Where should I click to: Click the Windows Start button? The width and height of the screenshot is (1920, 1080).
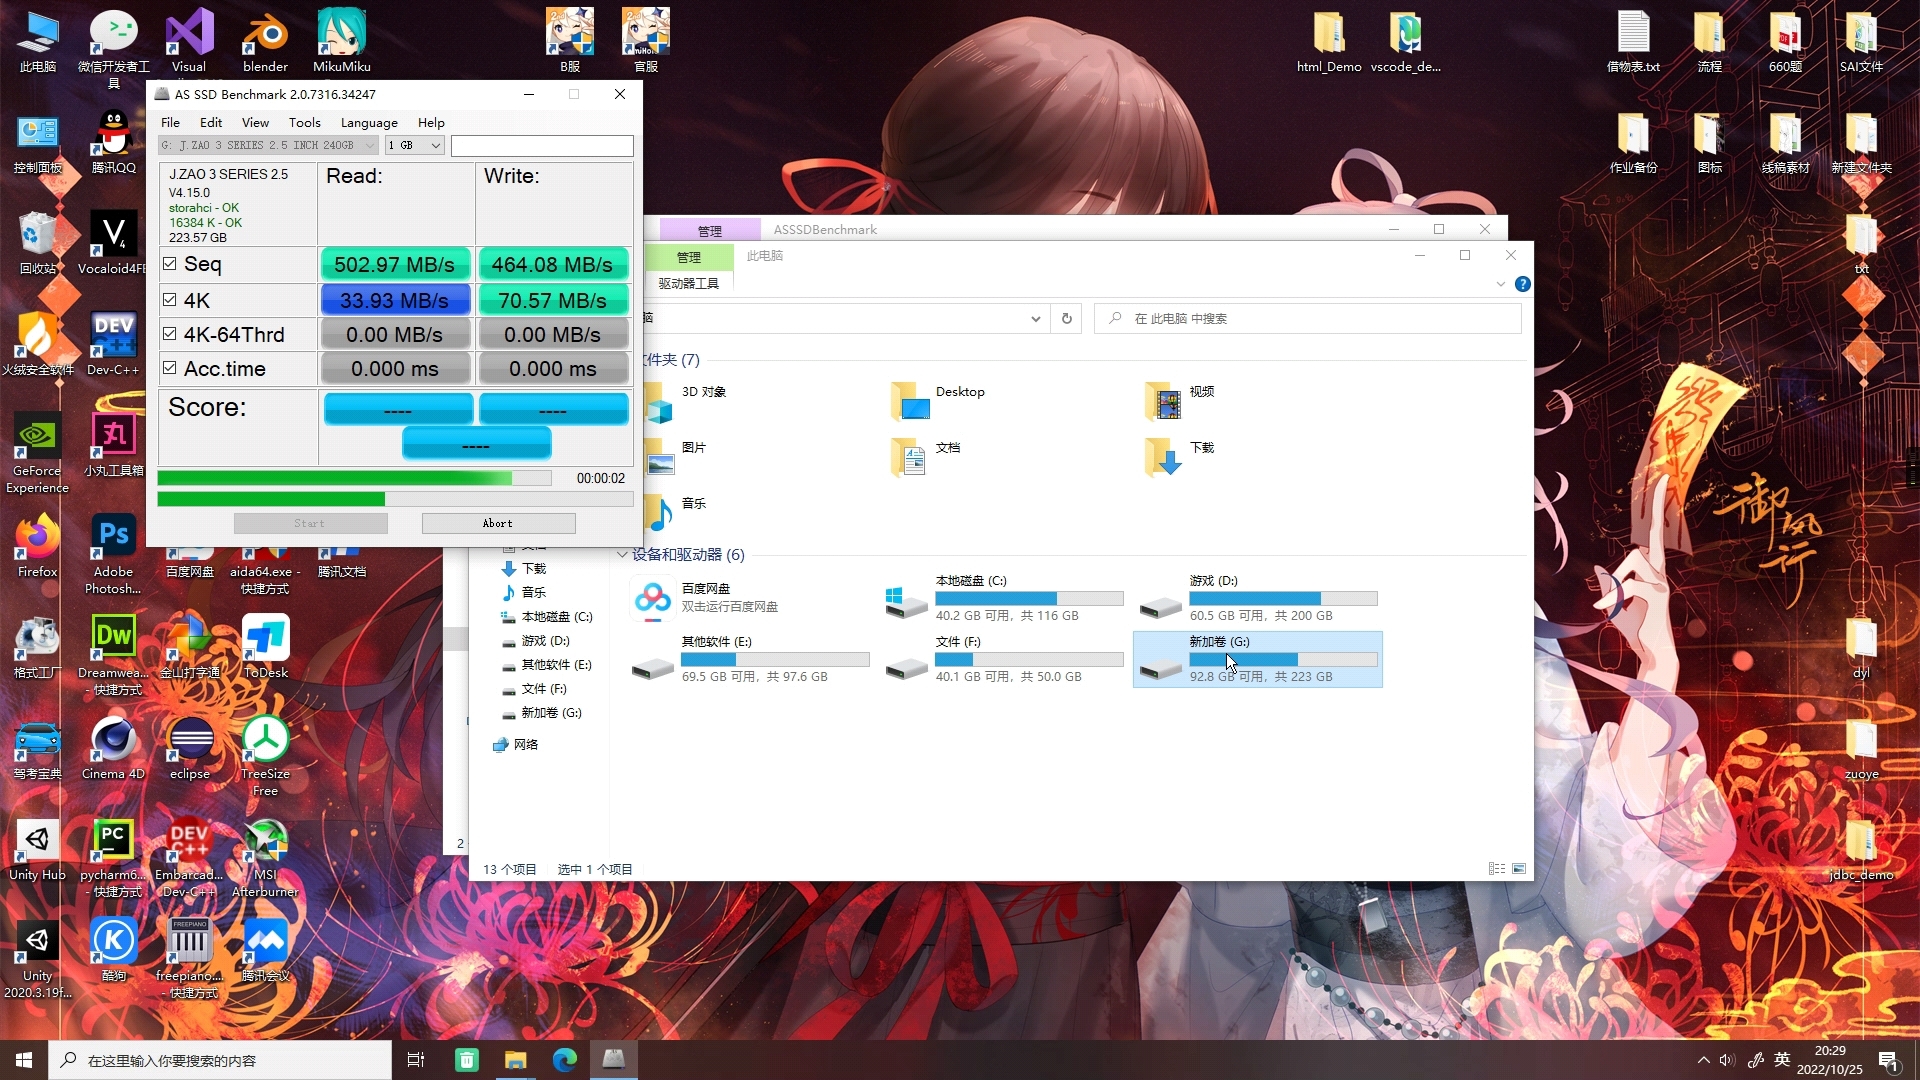(x=24, y=1060)
